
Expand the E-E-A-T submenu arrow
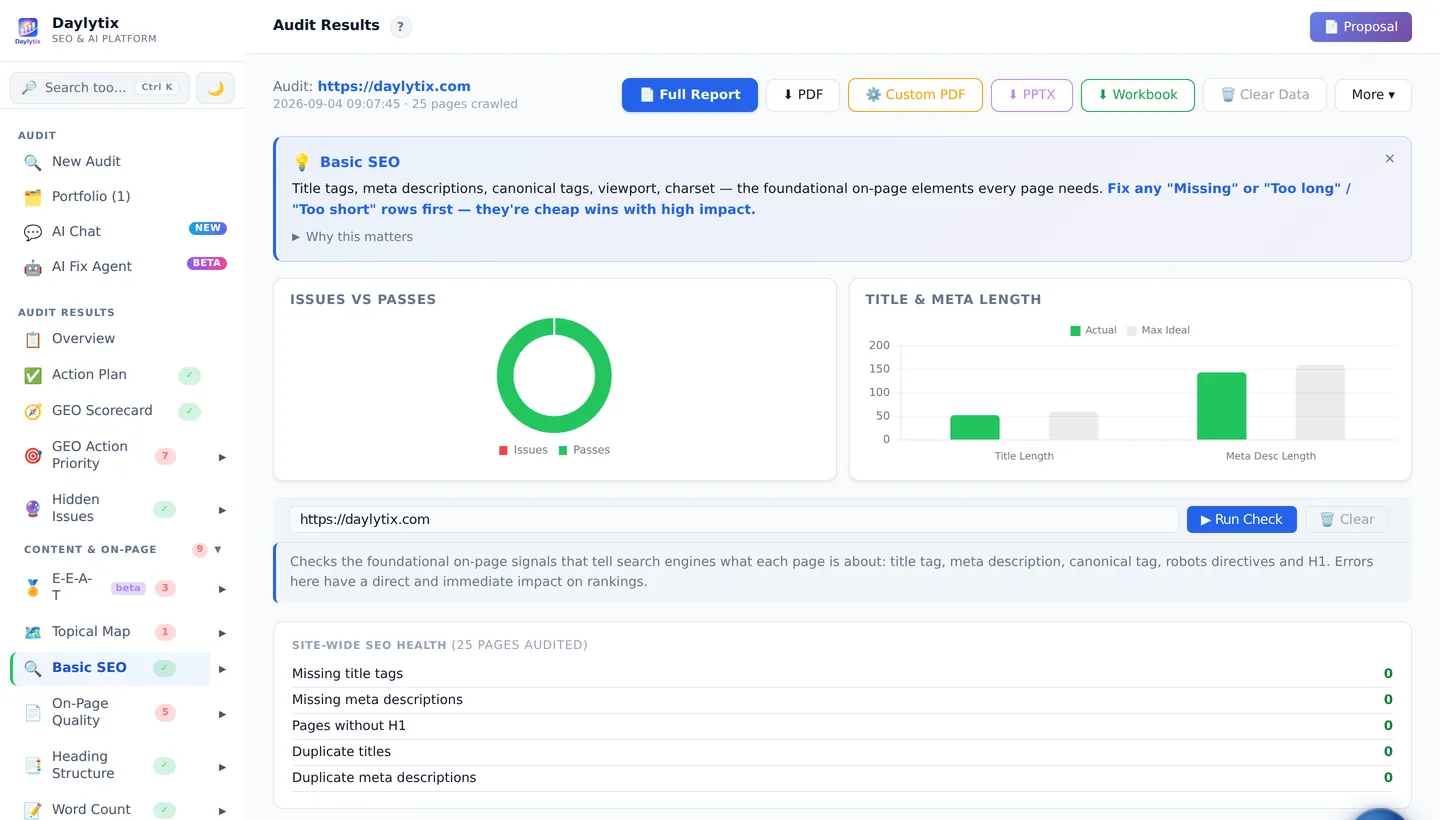click(x=222, y=589)
